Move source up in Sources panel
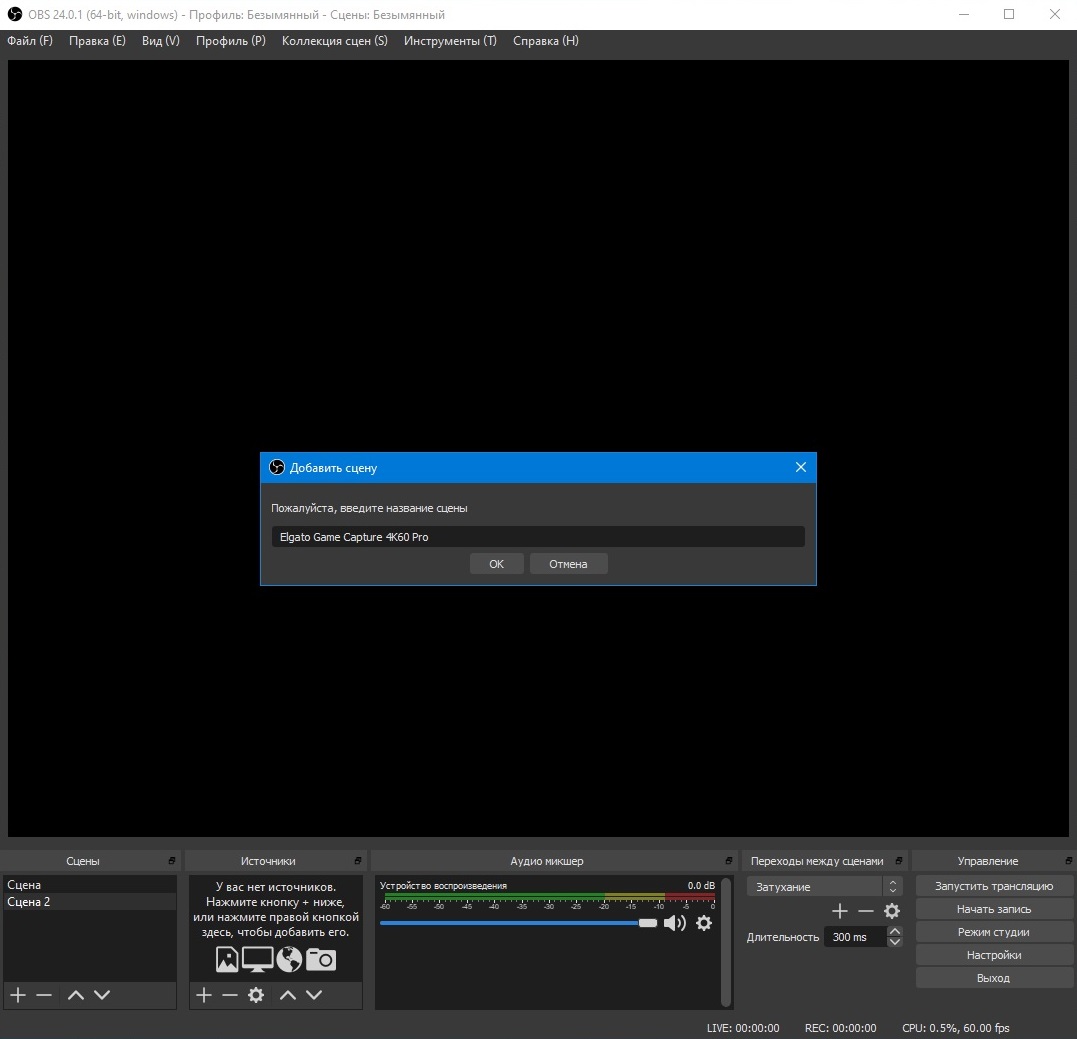The width and height of the screenshot is (1077, 1039). point(288,994)
